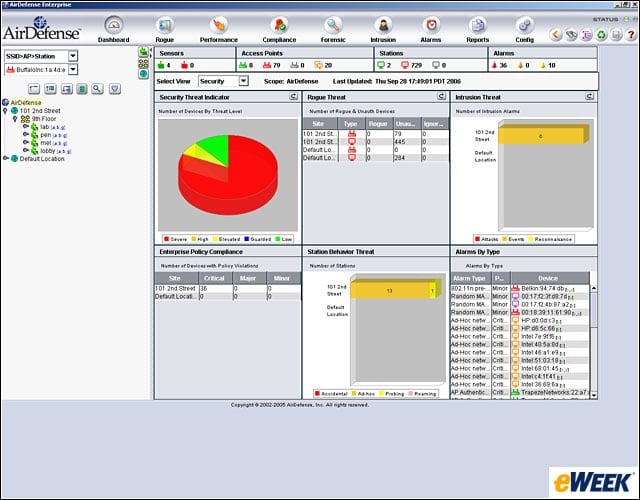Viewport: 640px width, 500px height.
Task: Click the Critical value 36 for 101 2nd Street
Action: pyautogui.click(x=204, y=288)
